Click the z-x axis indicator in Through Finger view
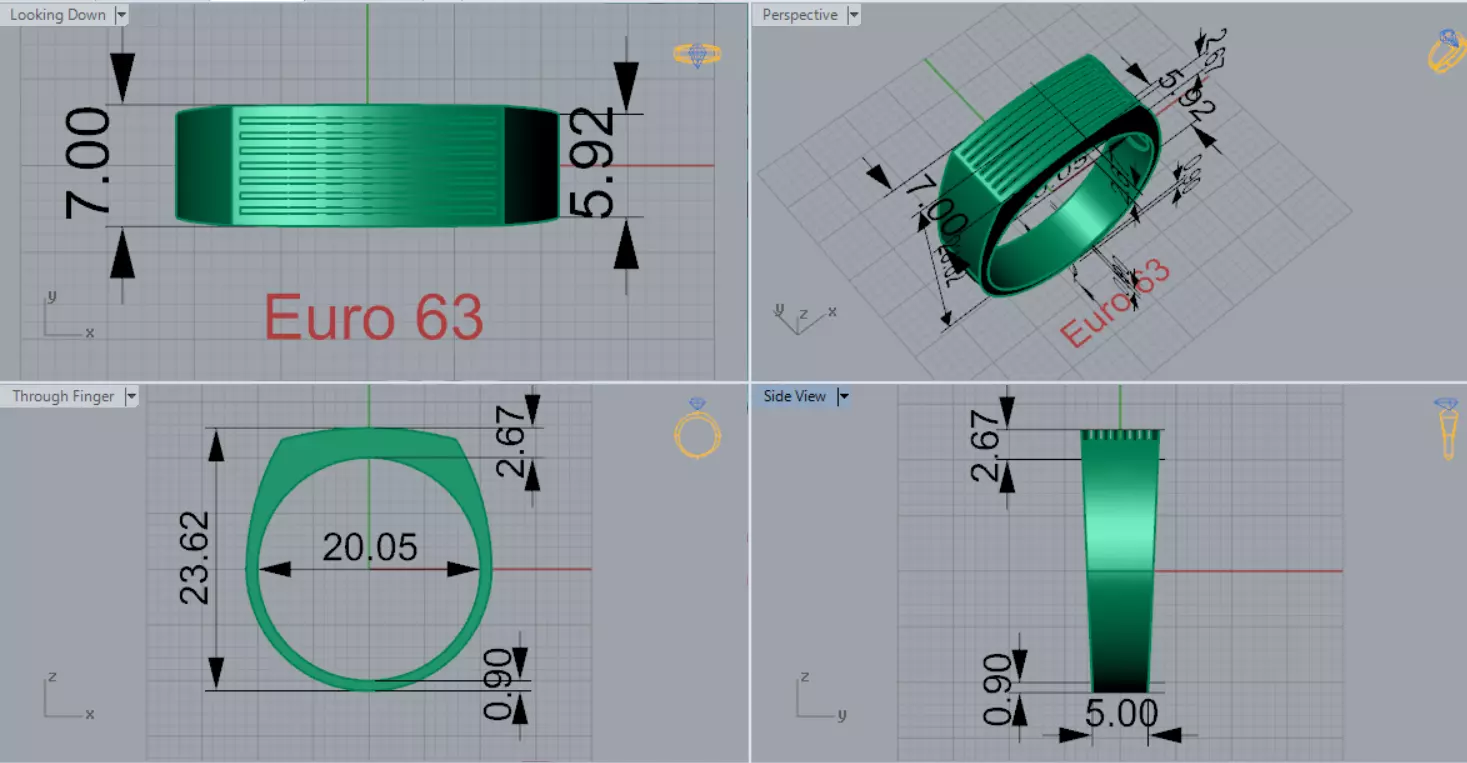 point(68,695)
